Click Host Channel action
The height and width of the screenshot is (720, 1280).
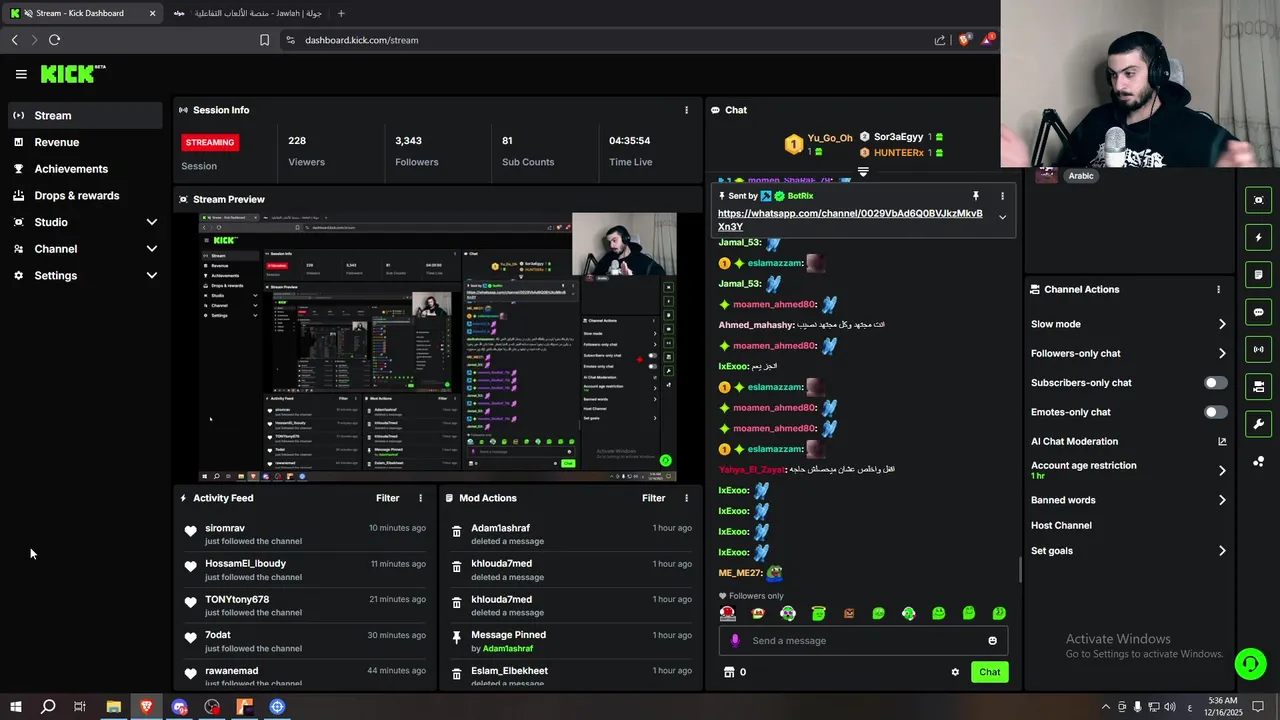tap(1061, 526)
